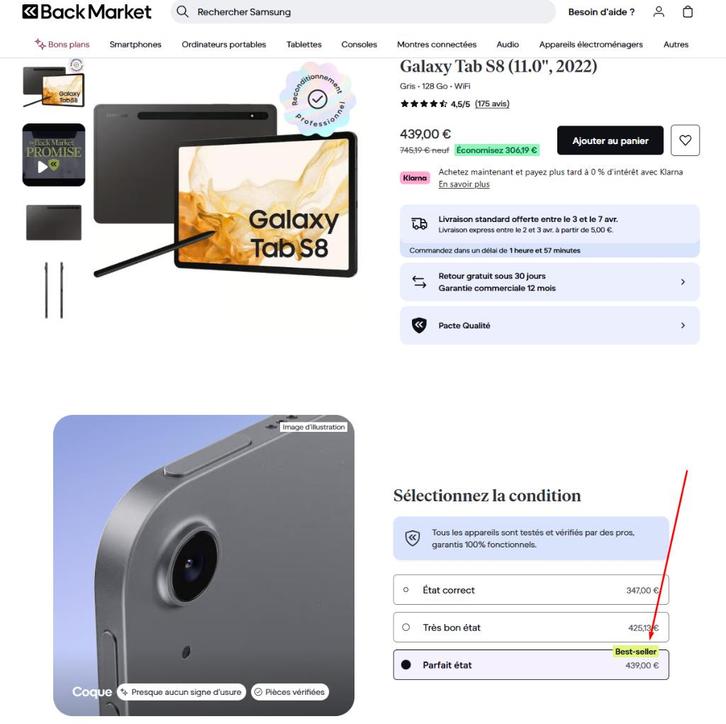The height and width of the screenshot is (724, 726).
Task: Open the user account icon
Action: (x=658, y=12)
